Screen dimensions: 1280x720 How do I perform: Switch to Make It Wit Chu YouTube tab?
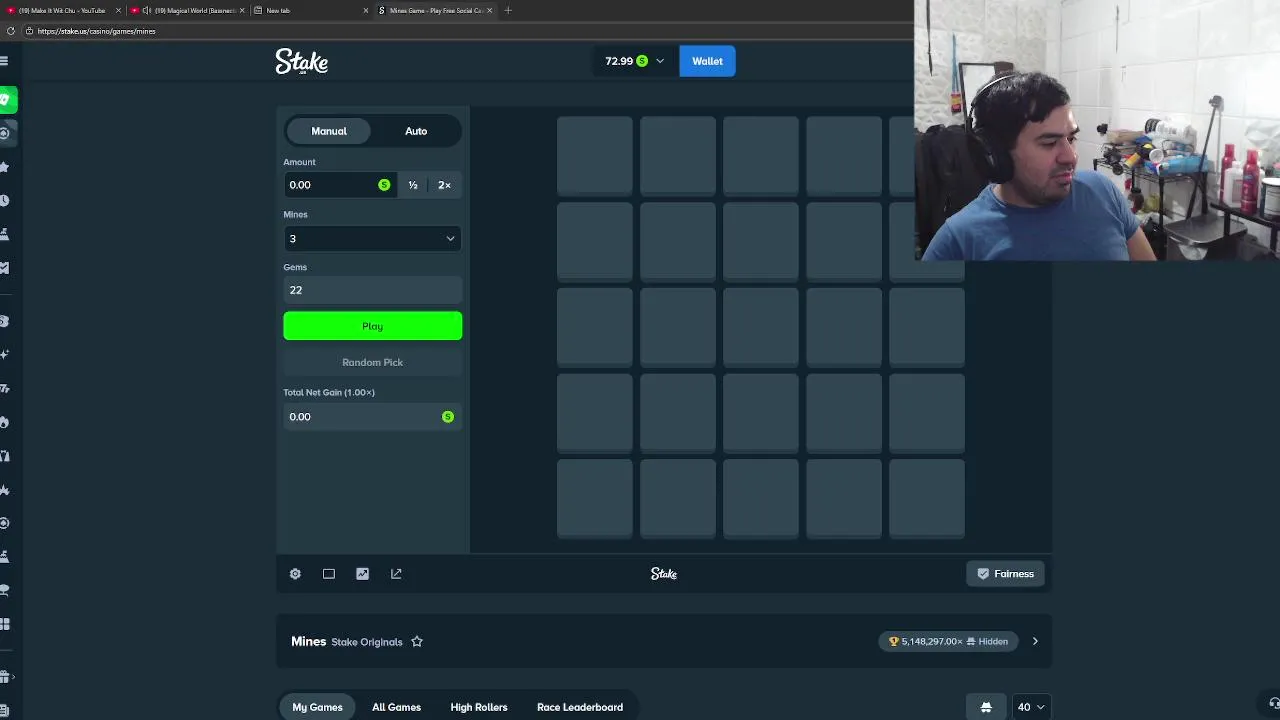click(62, 10)
